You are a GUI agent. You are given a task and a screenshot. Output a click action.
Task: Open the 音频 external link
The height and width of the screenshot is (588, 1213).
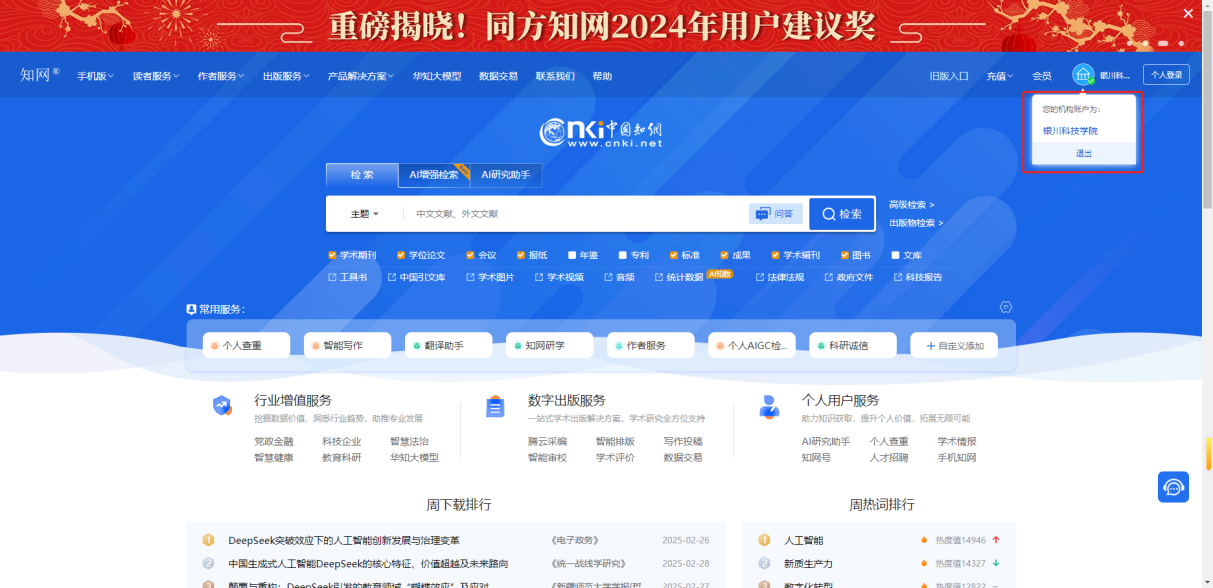coord(619,277)
